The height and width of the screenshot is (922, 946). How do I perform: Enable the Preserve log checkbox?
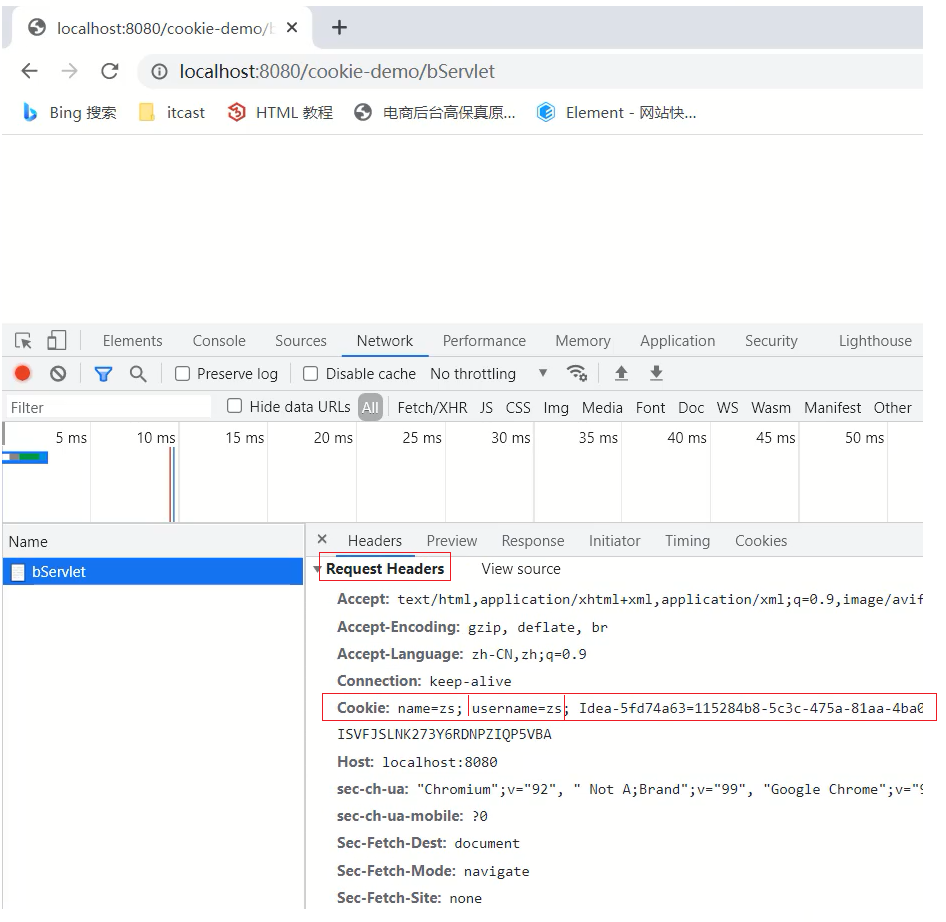click(183, 374)
